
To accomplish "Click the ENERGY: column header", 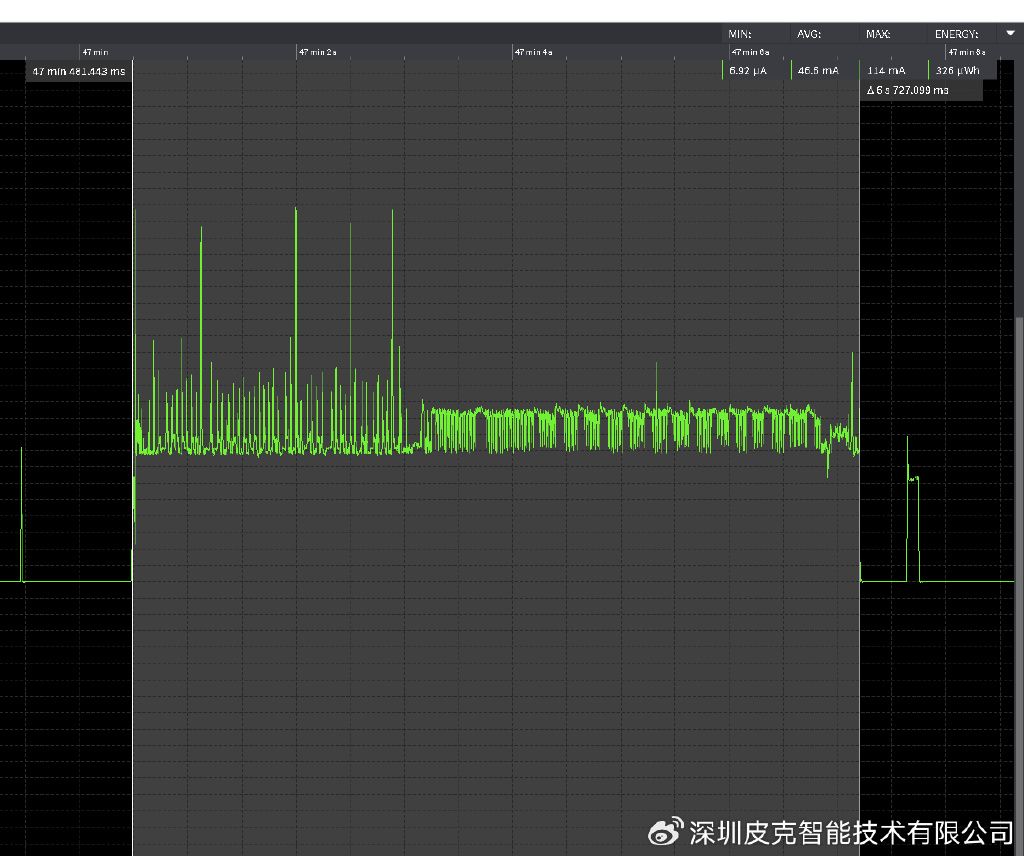I will pos(956,34).
